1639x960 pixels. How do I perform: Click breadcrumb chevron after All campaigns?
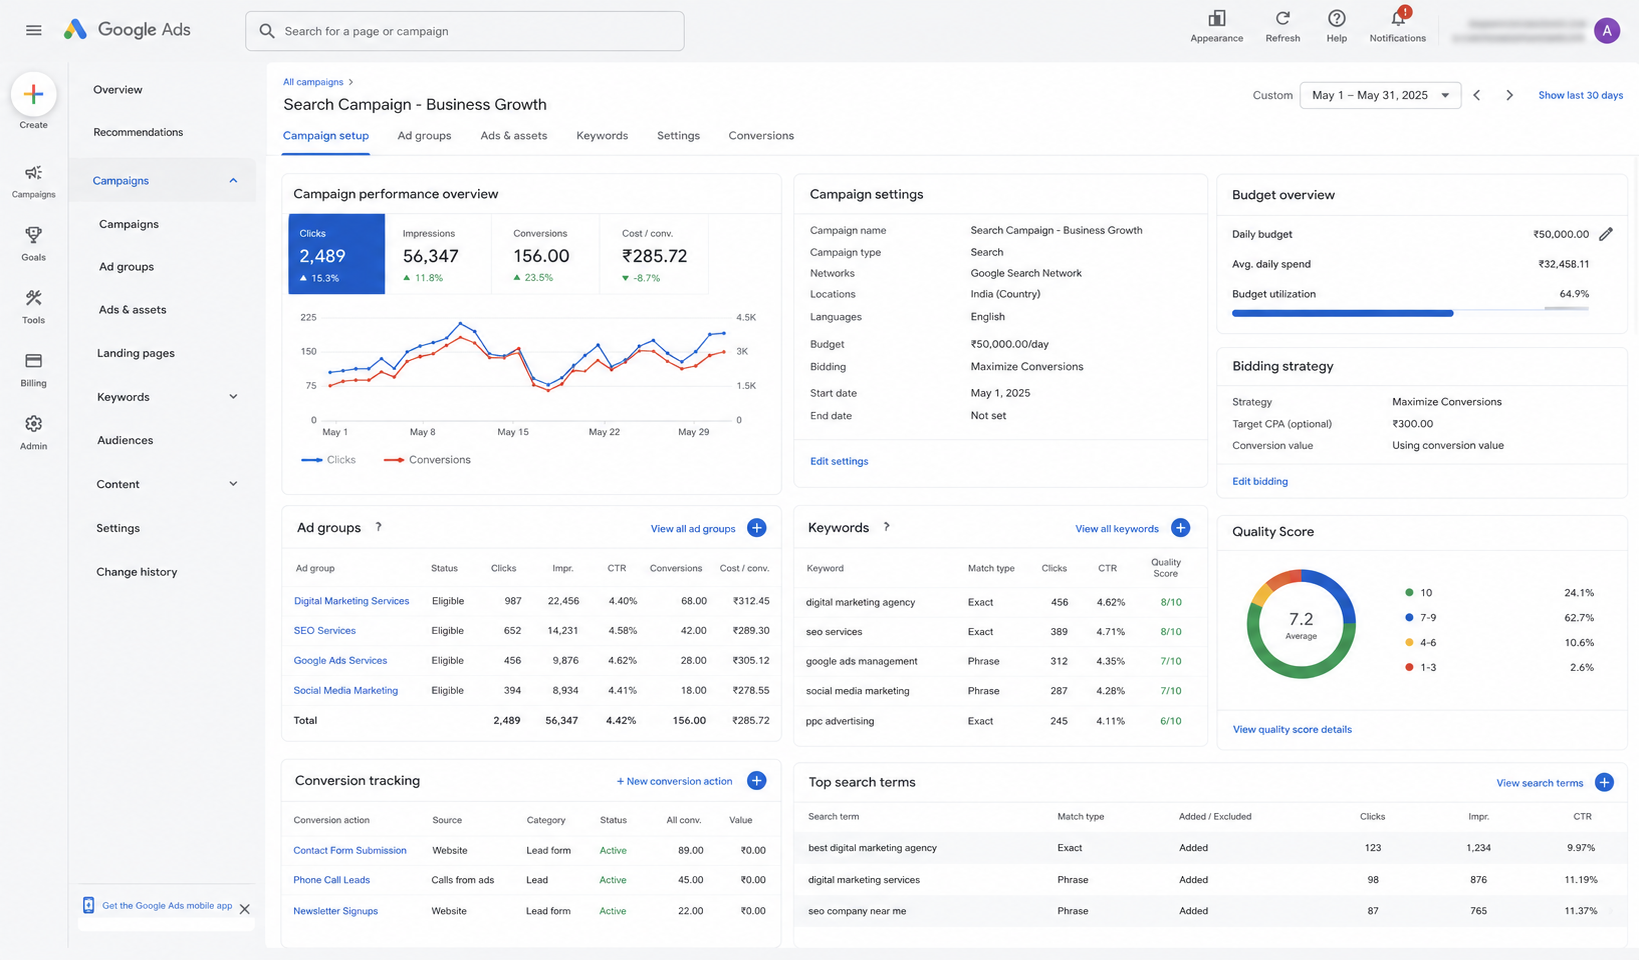[x=351, y=82]
